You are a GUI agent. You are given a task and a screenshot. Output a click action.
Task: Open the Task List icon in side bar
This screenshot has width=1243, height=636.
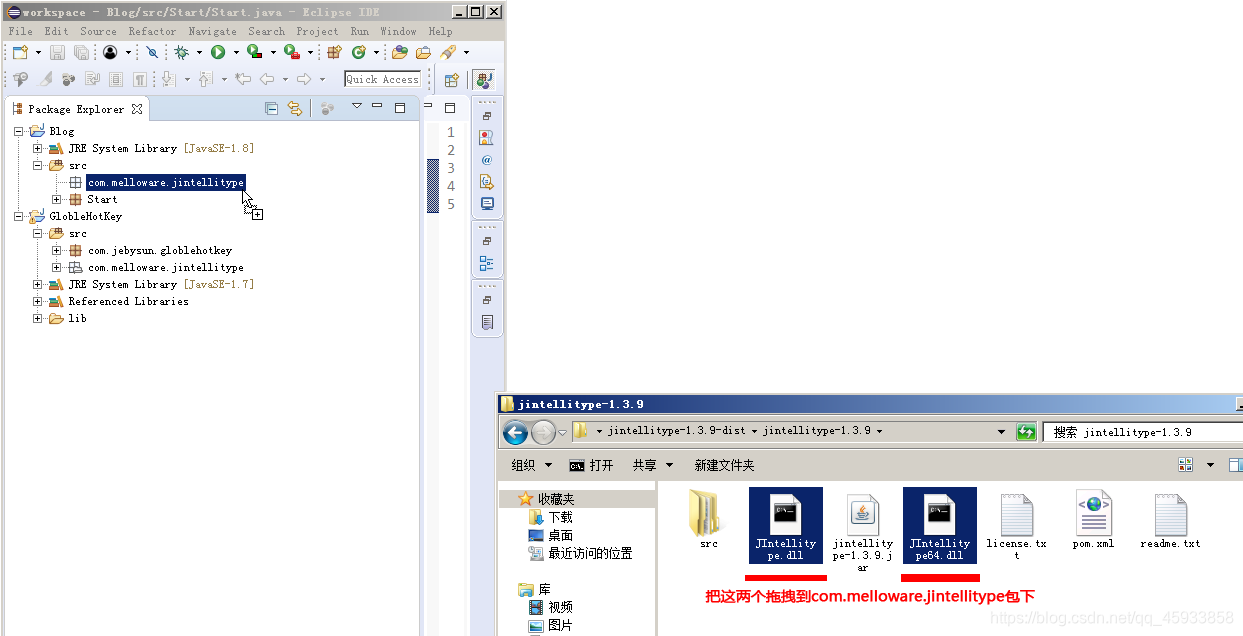click(487, 322)
